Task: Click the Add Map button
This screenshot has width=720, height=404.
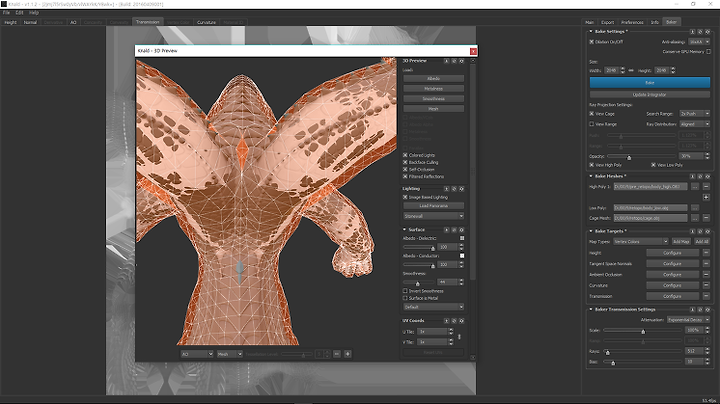Action: point(681,241)
